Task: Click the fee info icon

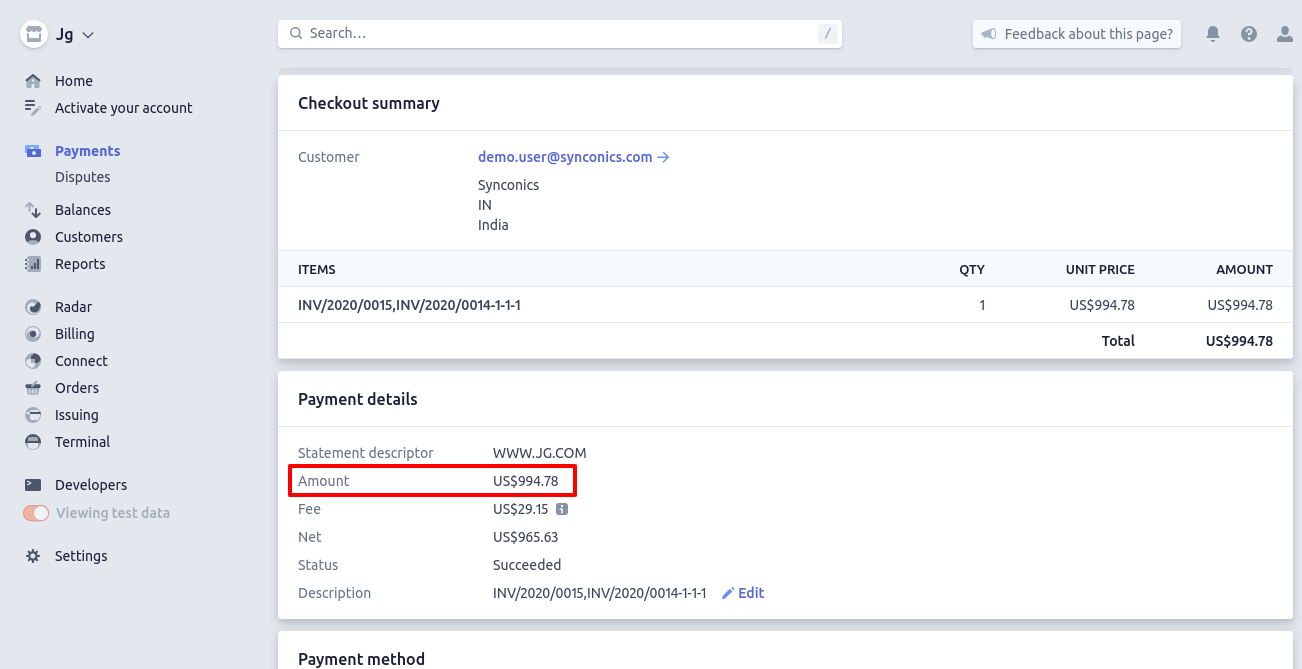Action: [562, 509]
